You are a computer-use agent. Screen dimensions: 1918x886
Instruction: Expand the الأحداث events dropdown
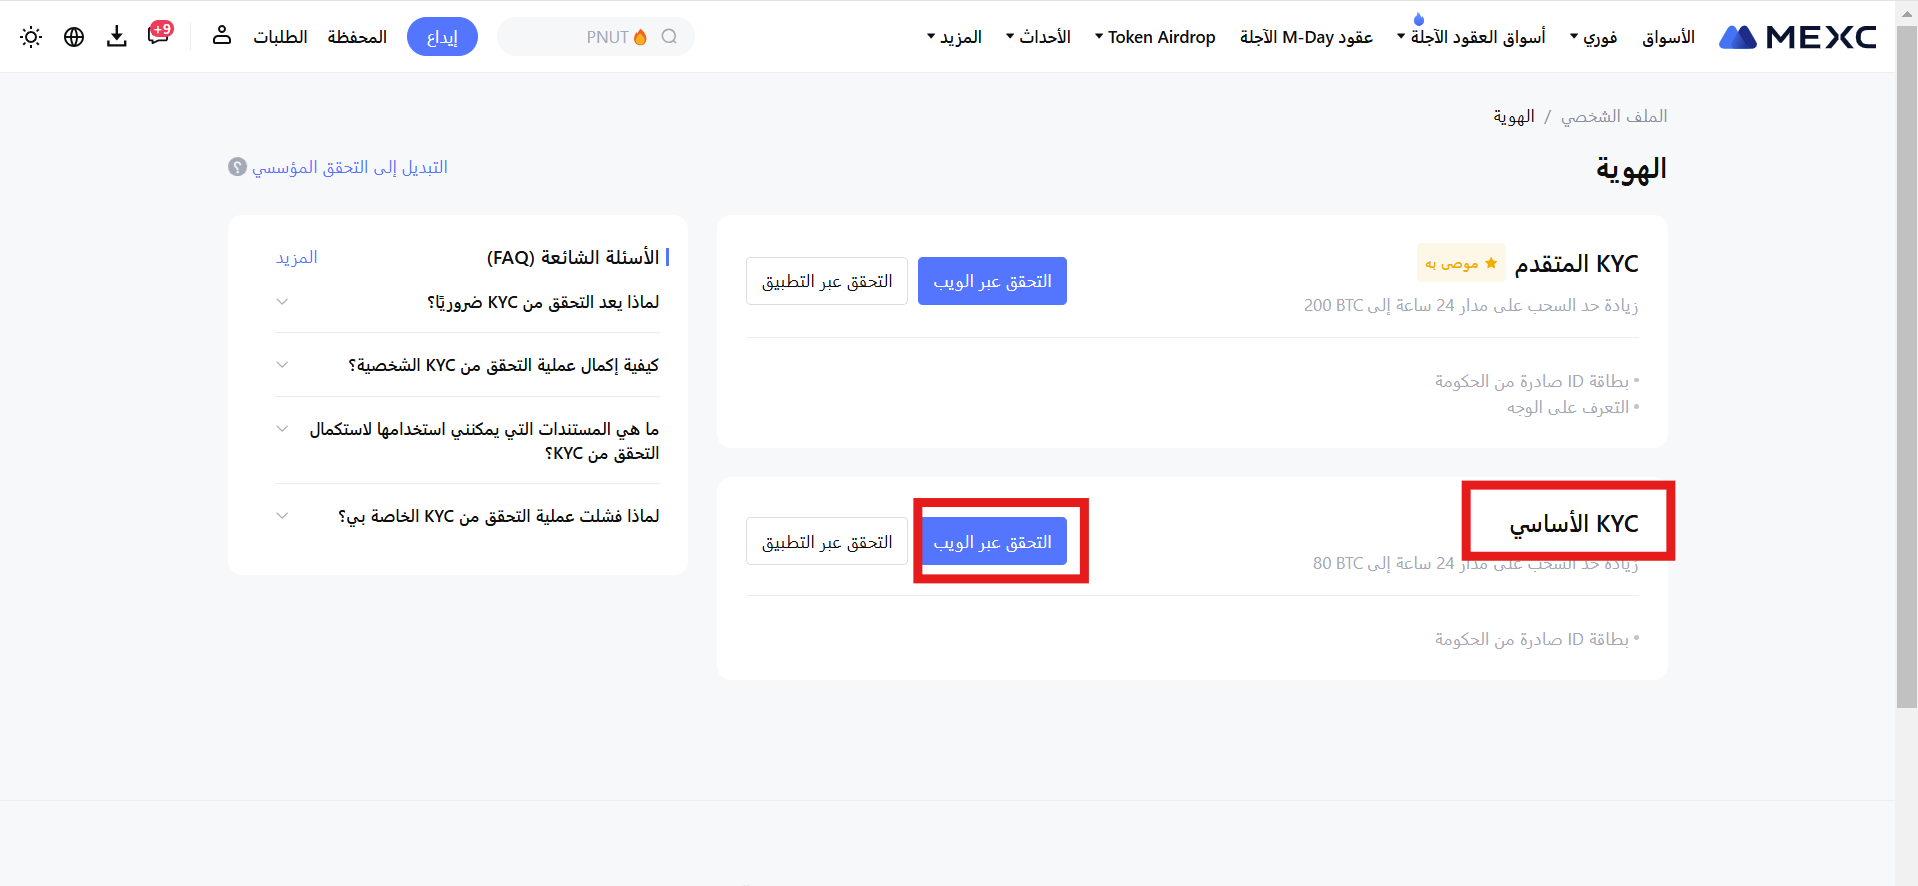point(1038,37)
